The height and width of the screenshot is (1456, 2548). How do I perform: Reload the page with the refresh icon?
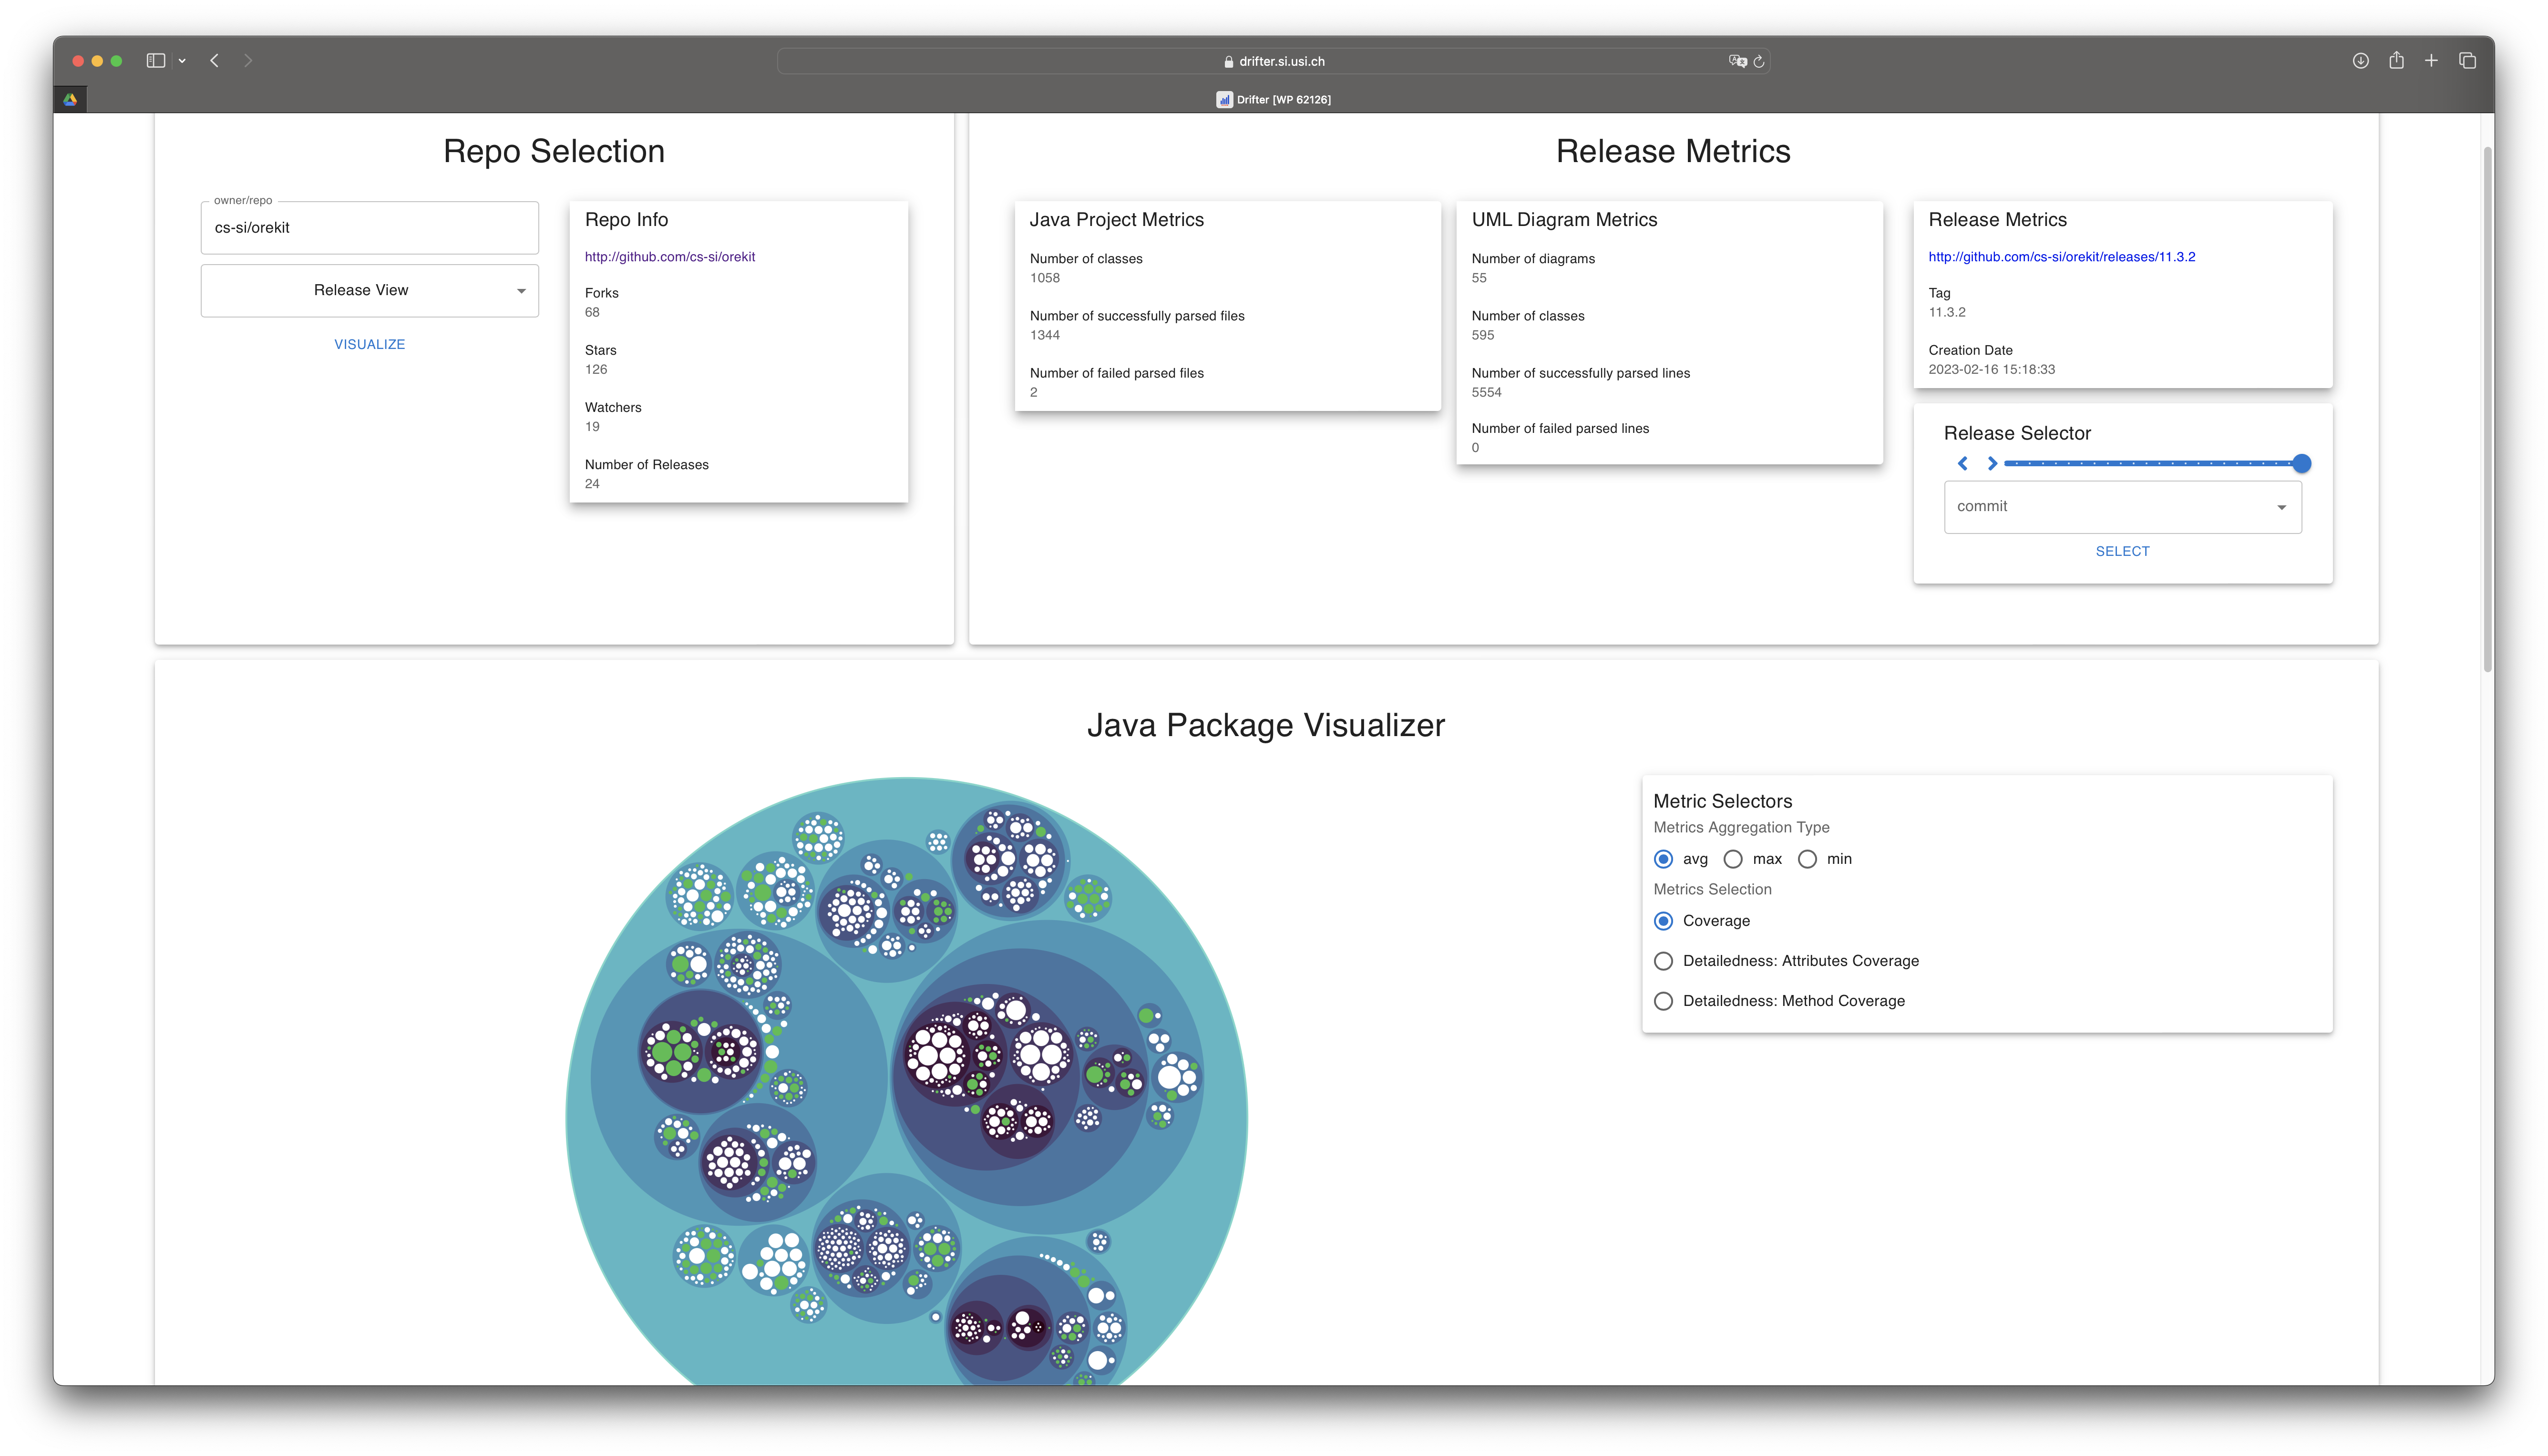coord(1759,61)
